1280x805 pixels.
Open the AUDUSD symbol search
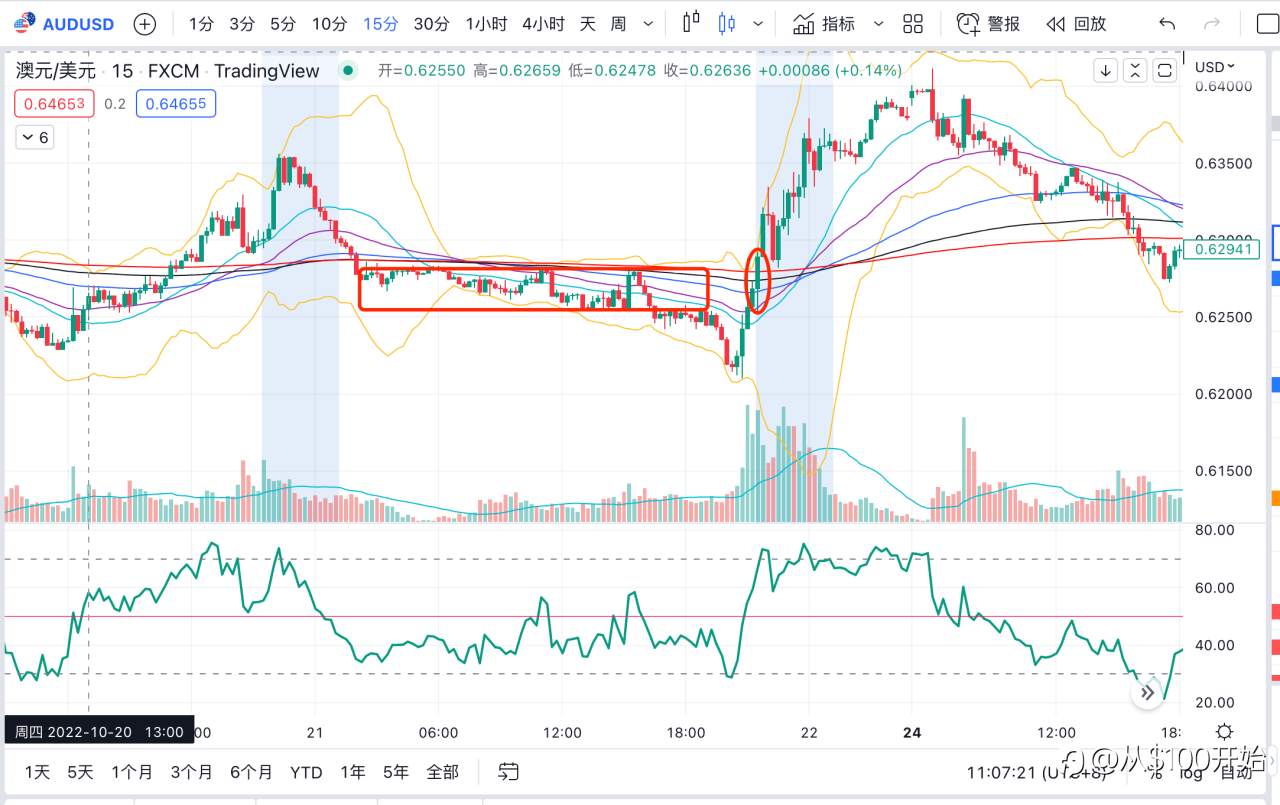63,24
